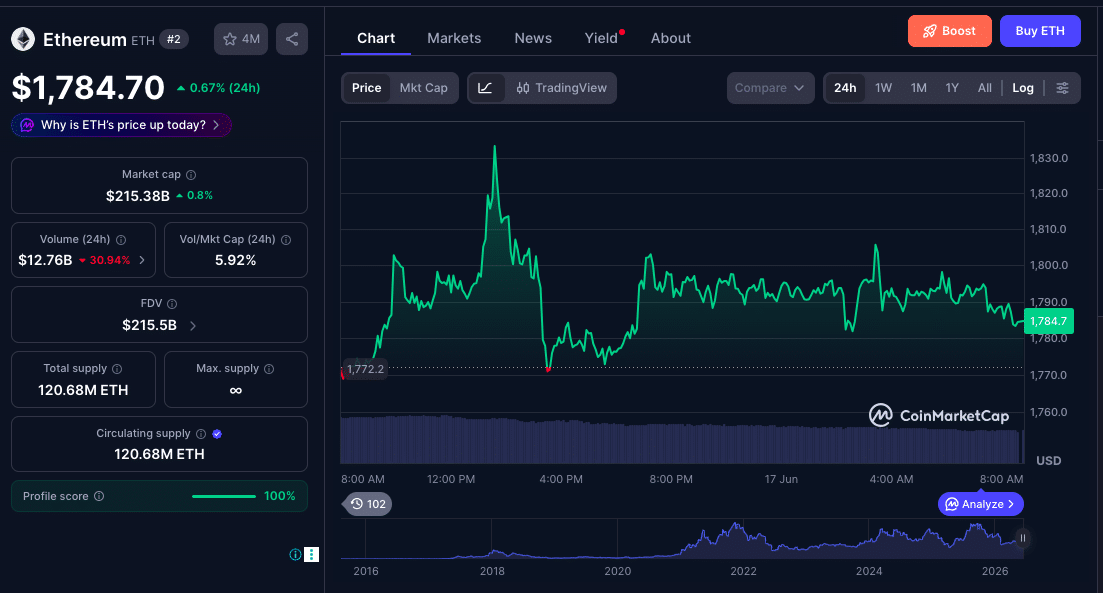
Task: Click the 120.68M ETH total supply value
Action: pyautogui.click(x=83, y=390)
